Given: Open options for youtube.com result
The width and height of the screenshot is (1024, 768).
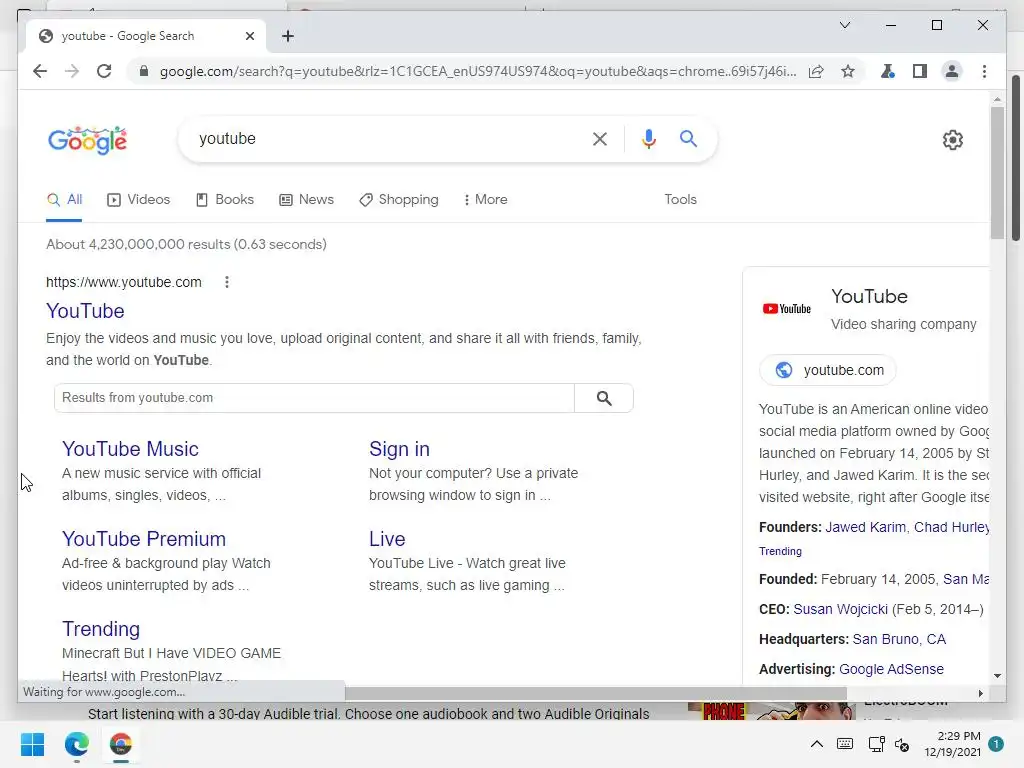Looking at the screenshot, I should [227, 282].
